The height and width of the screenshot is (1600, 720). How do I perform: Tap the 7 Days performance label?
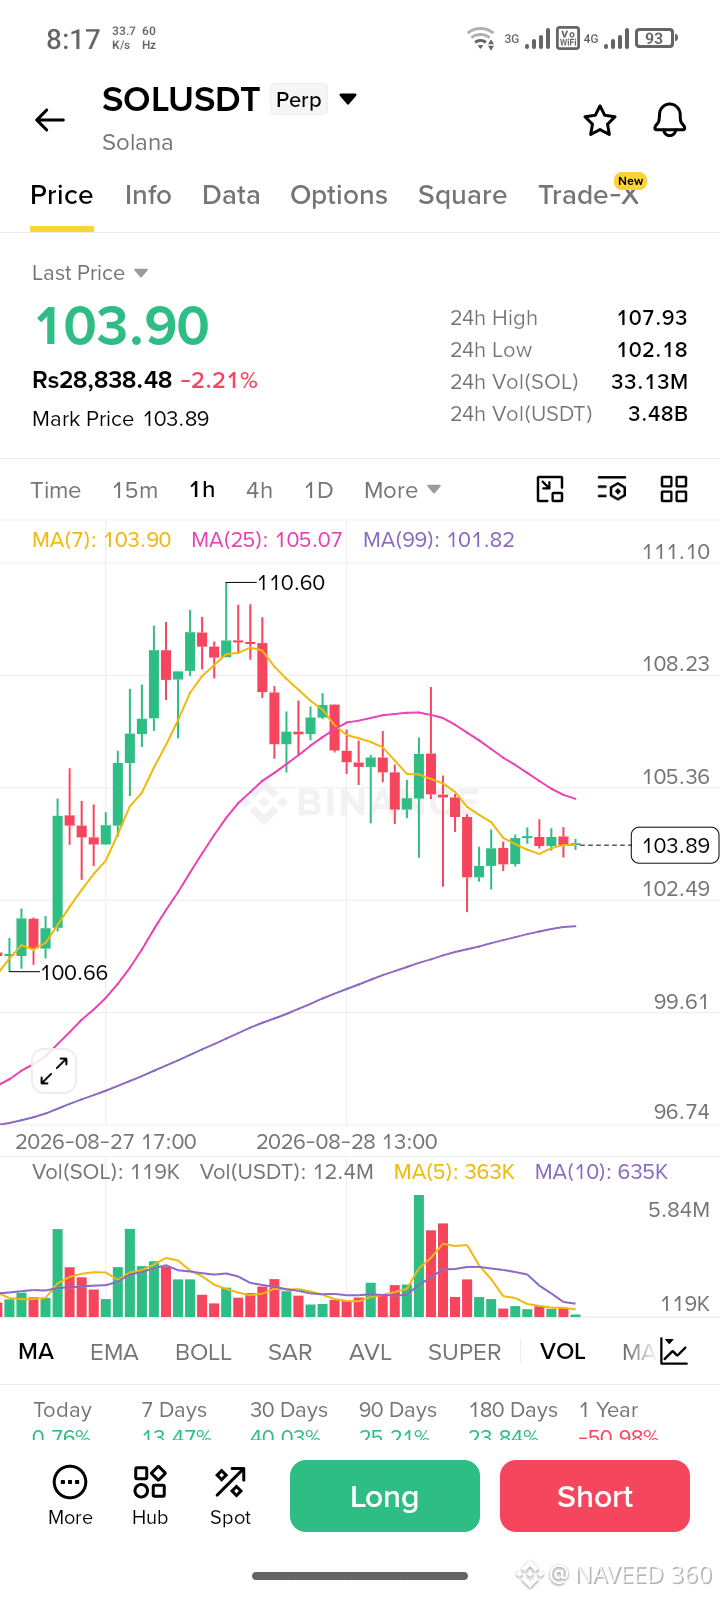click(x=174, y=1410)
